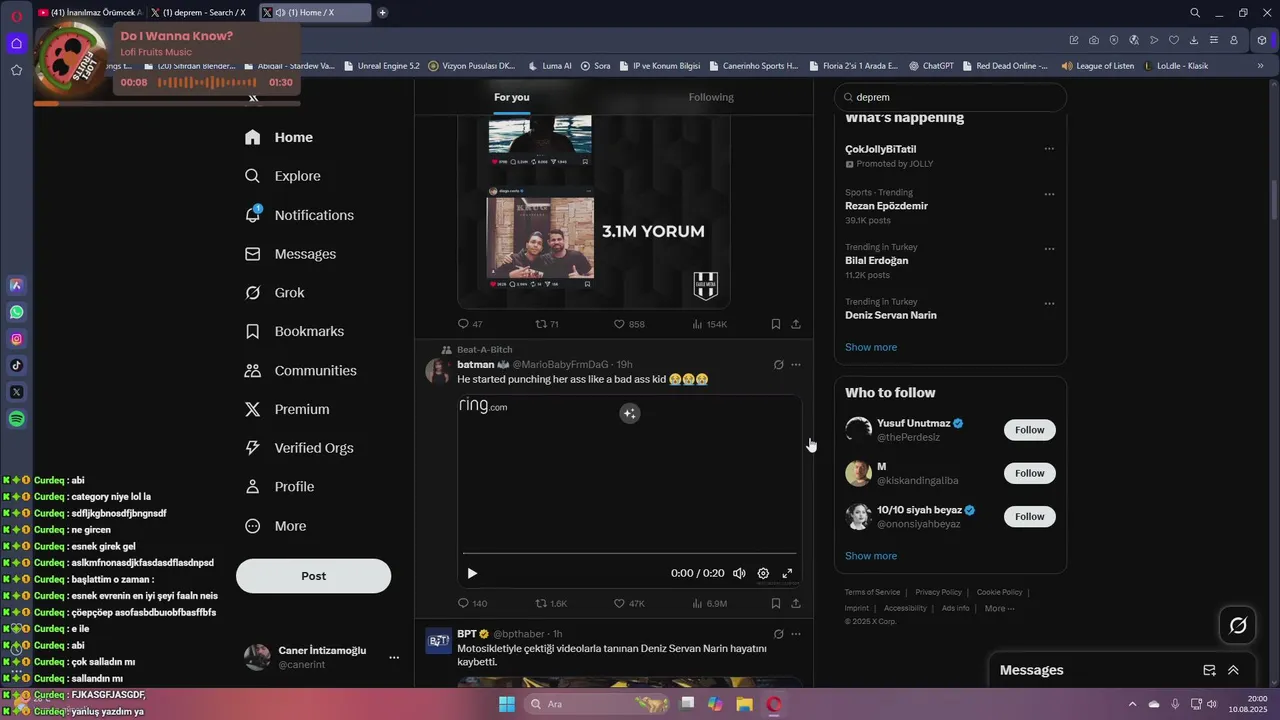Open more options for Bilal Erdoğan trend
Image resolution: width=1280 pixels, height=720 pixels.
click(1049, 249)
